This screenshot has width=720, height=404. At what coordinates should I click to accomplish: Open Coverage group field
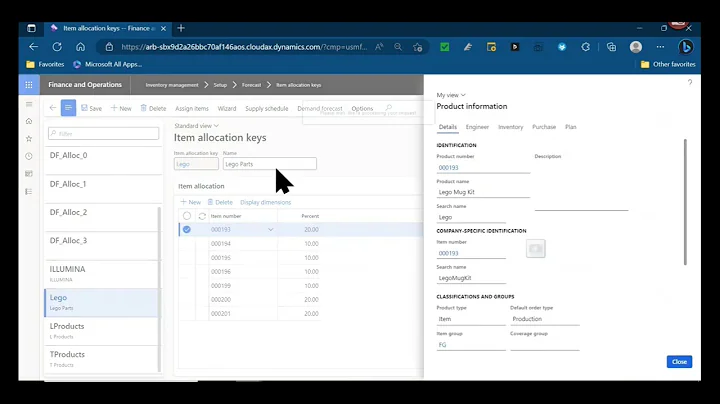coord(545,345)
